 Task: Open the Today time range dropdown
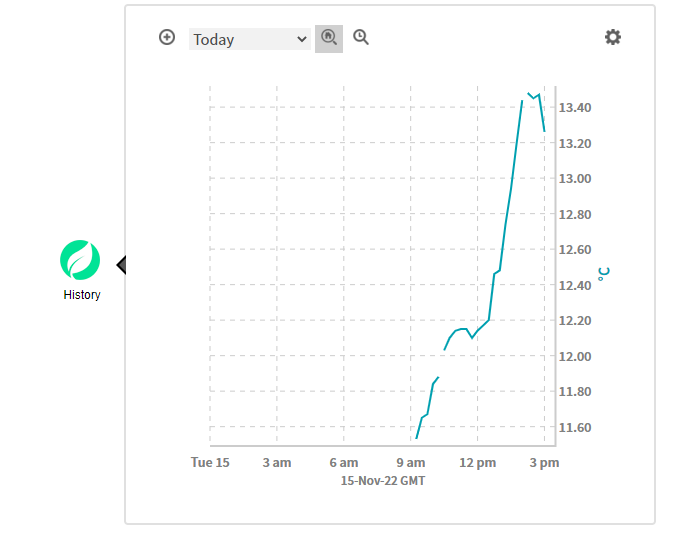250,39
